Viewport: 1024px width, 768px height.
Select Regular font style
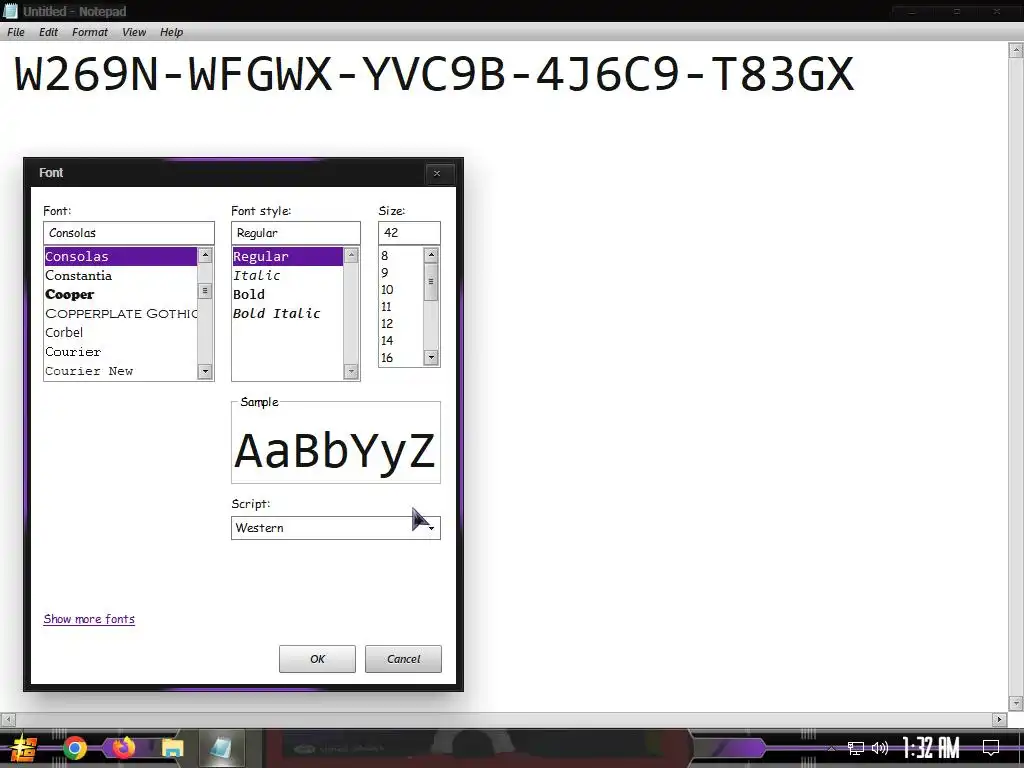(x=287, y=256)
